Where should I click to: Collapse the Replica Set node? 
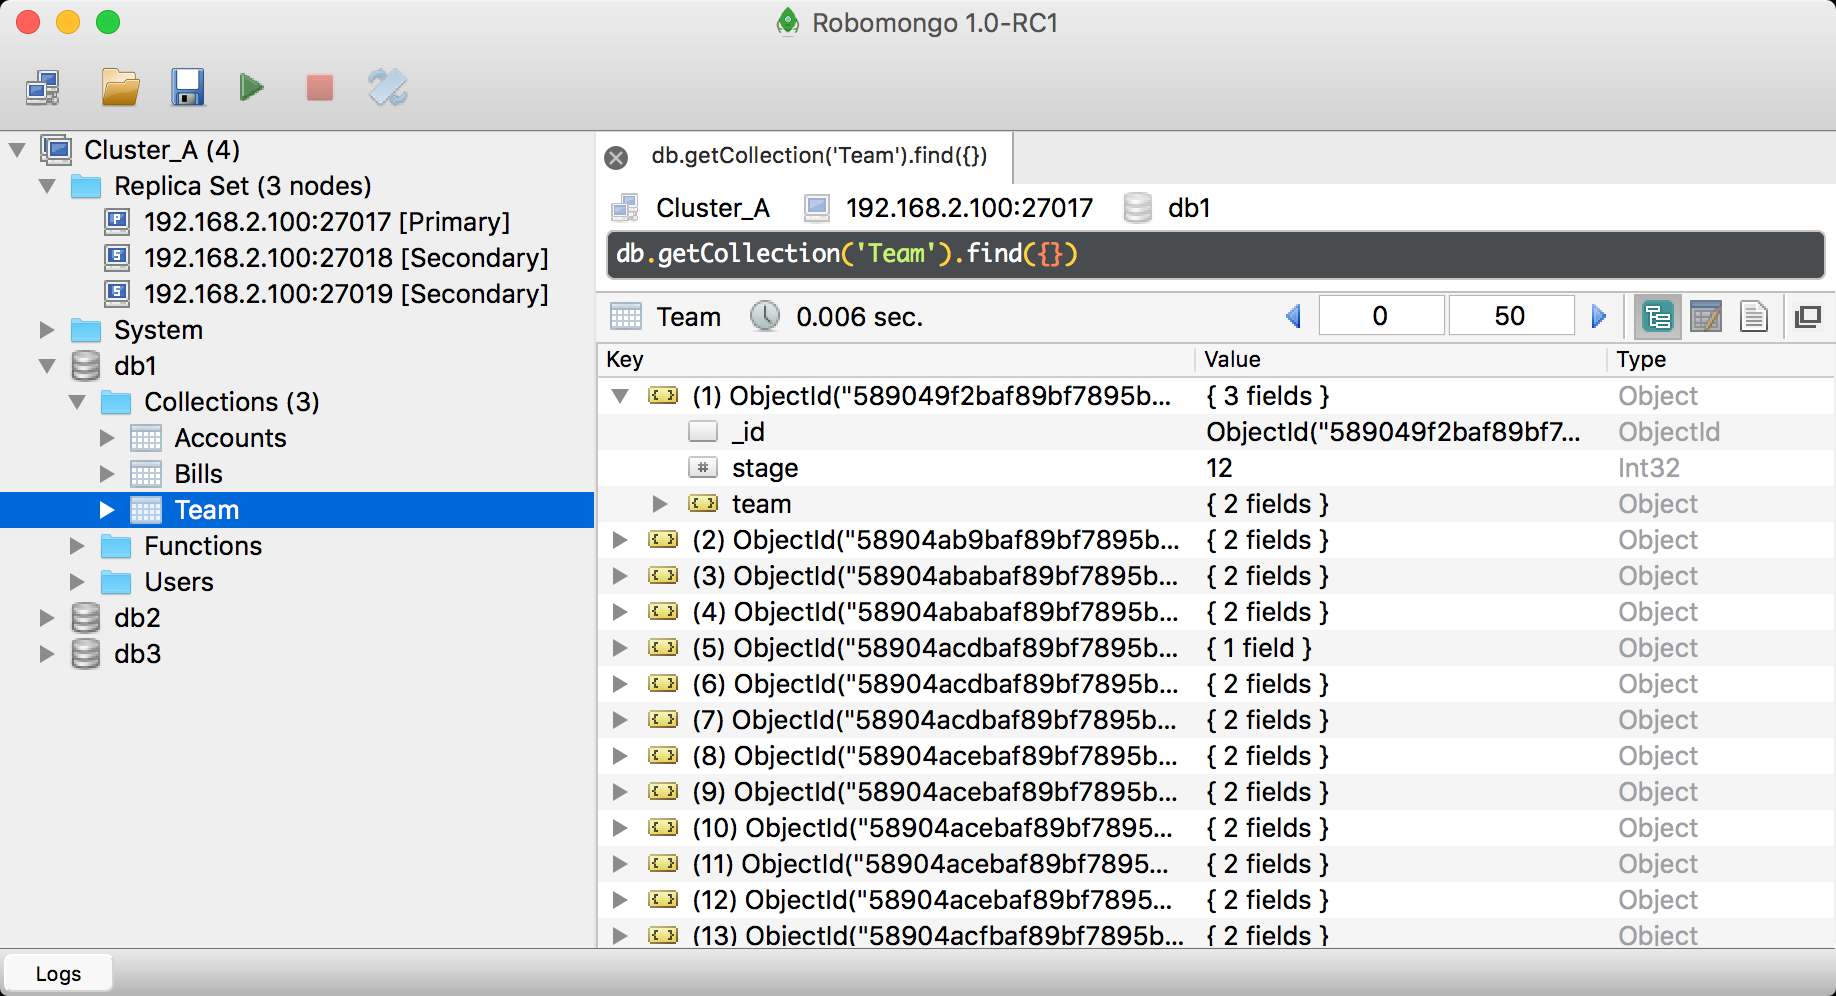click(47, 186)
